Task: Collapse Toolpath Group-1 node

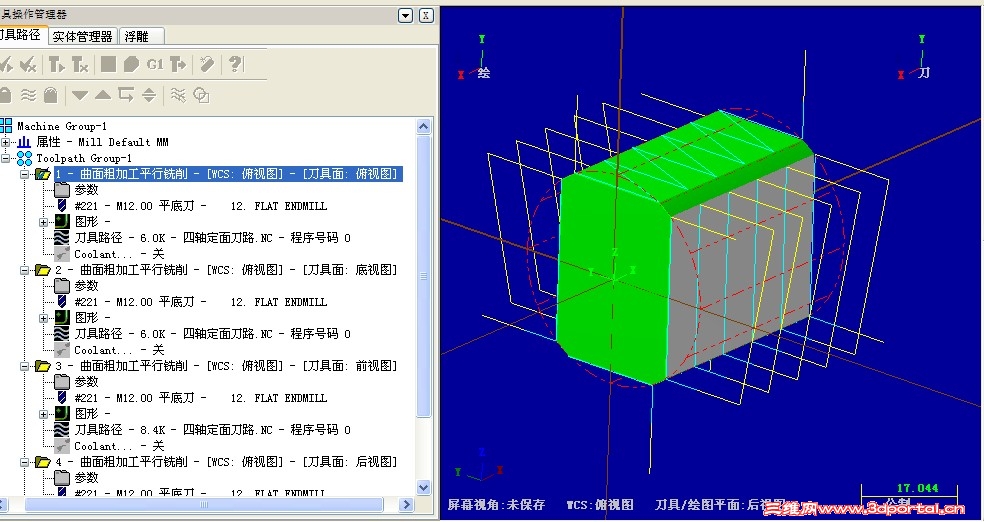Action: click(5, 158)
